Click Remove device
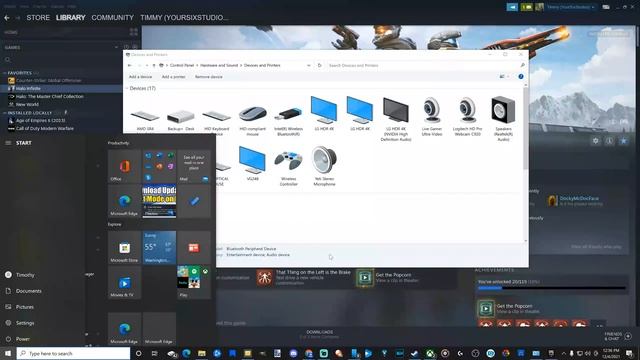The image size is (640, 360). point(209,77)
